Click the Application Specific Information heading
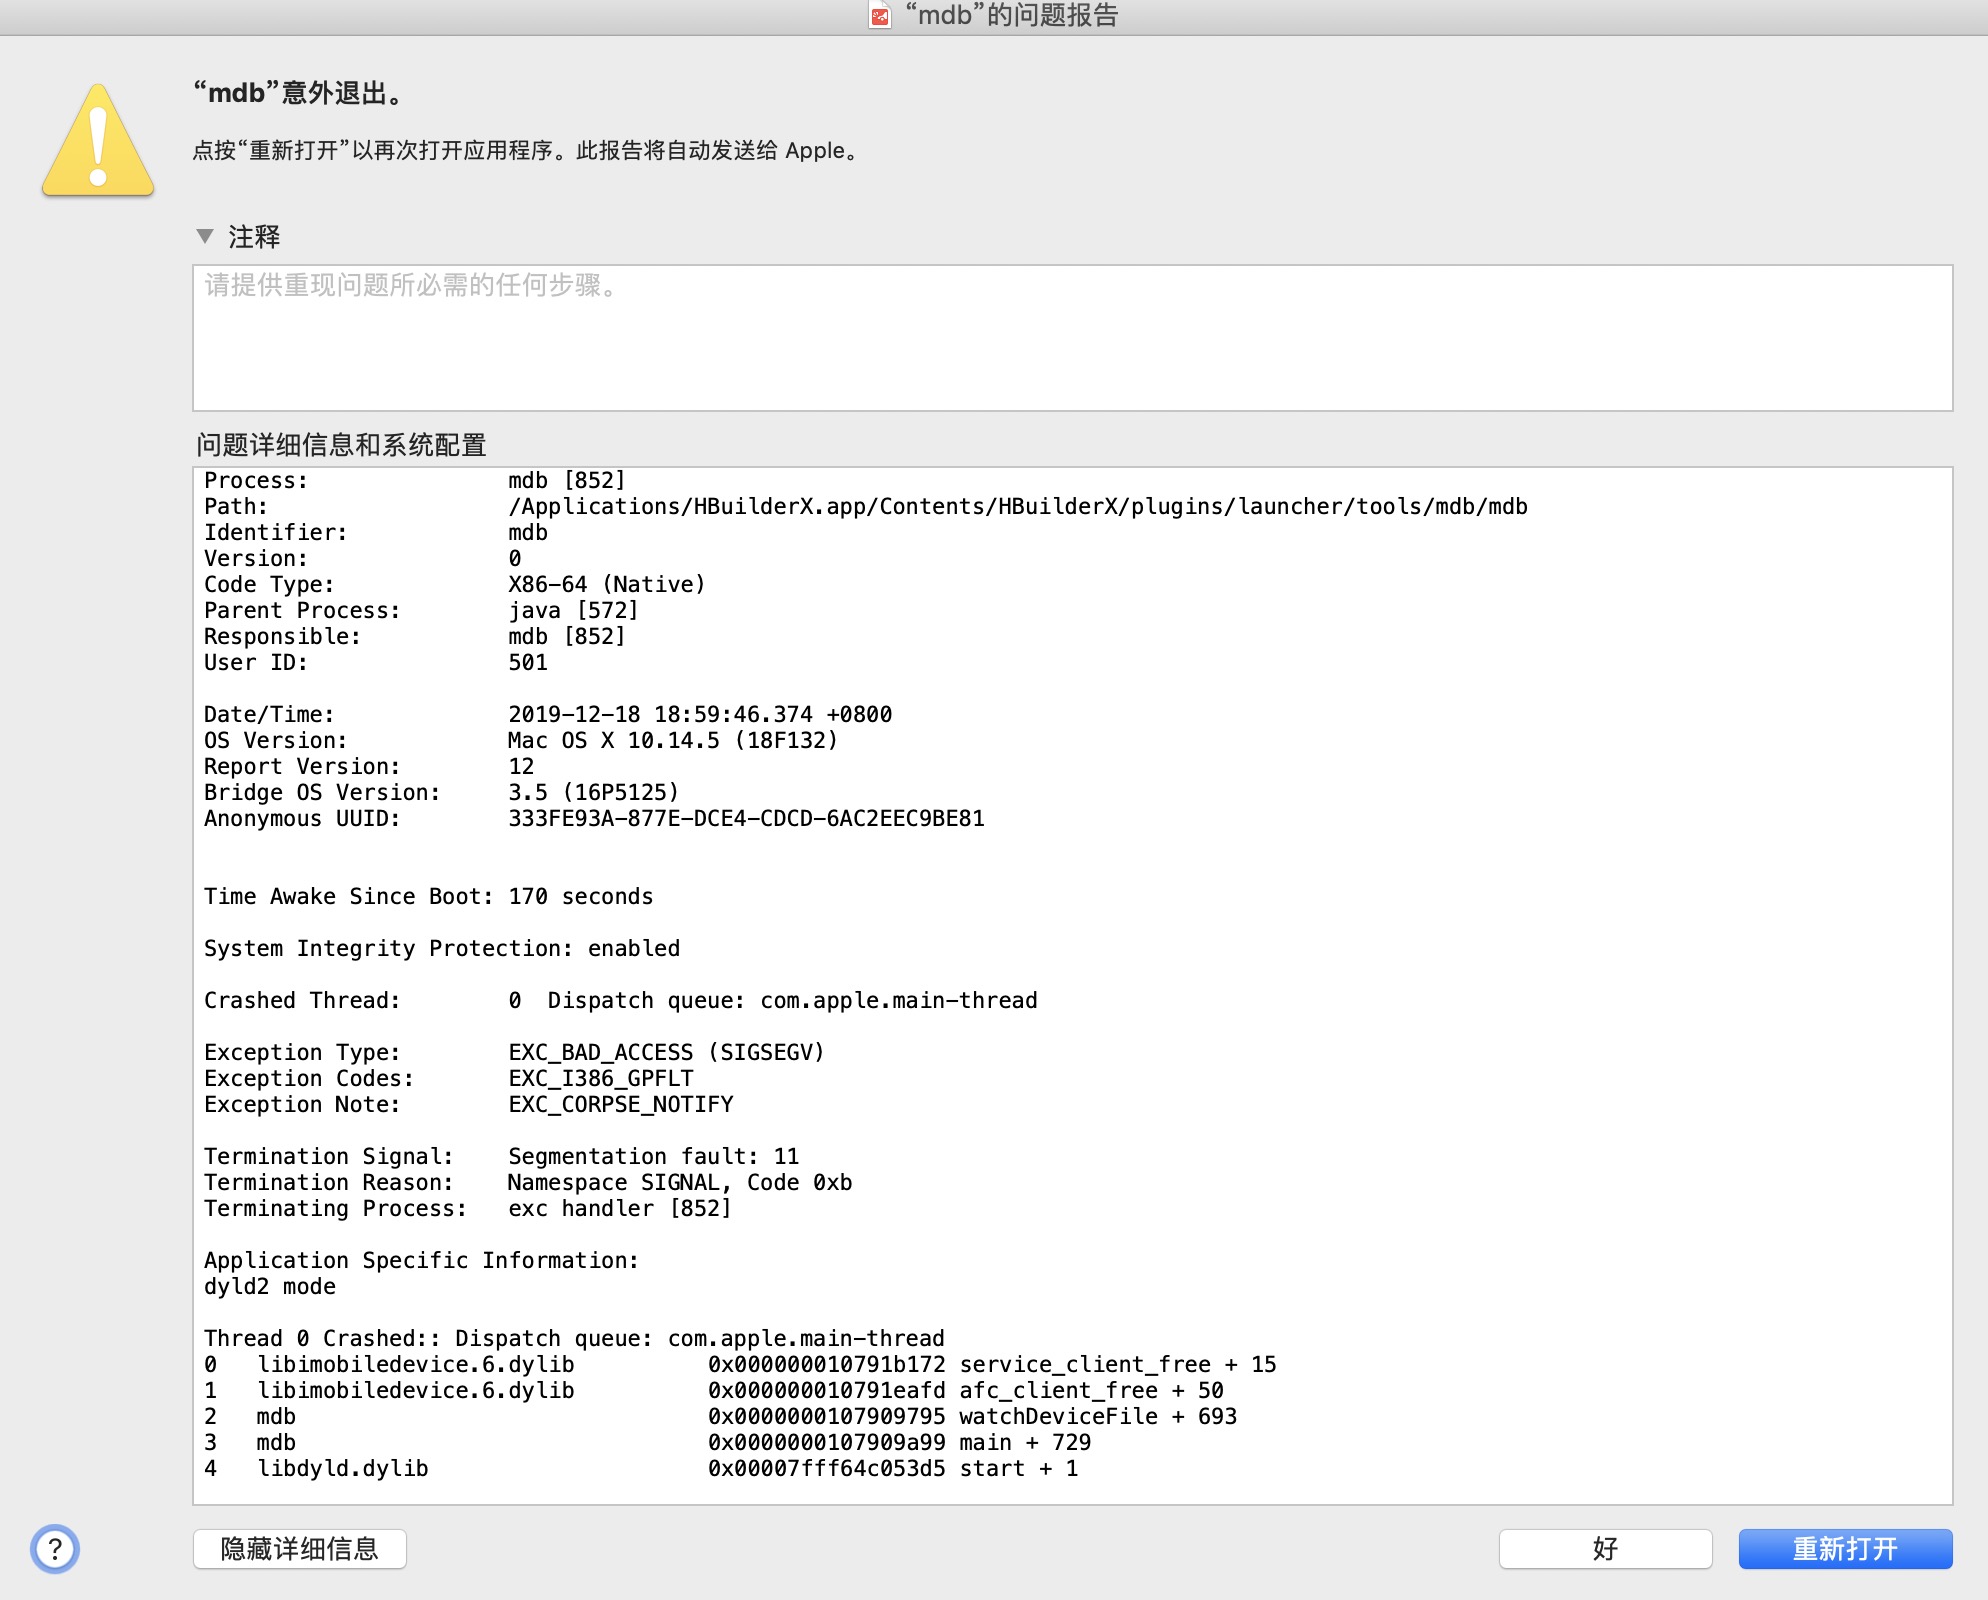1988x1600 pixels. coord(421,1261)
